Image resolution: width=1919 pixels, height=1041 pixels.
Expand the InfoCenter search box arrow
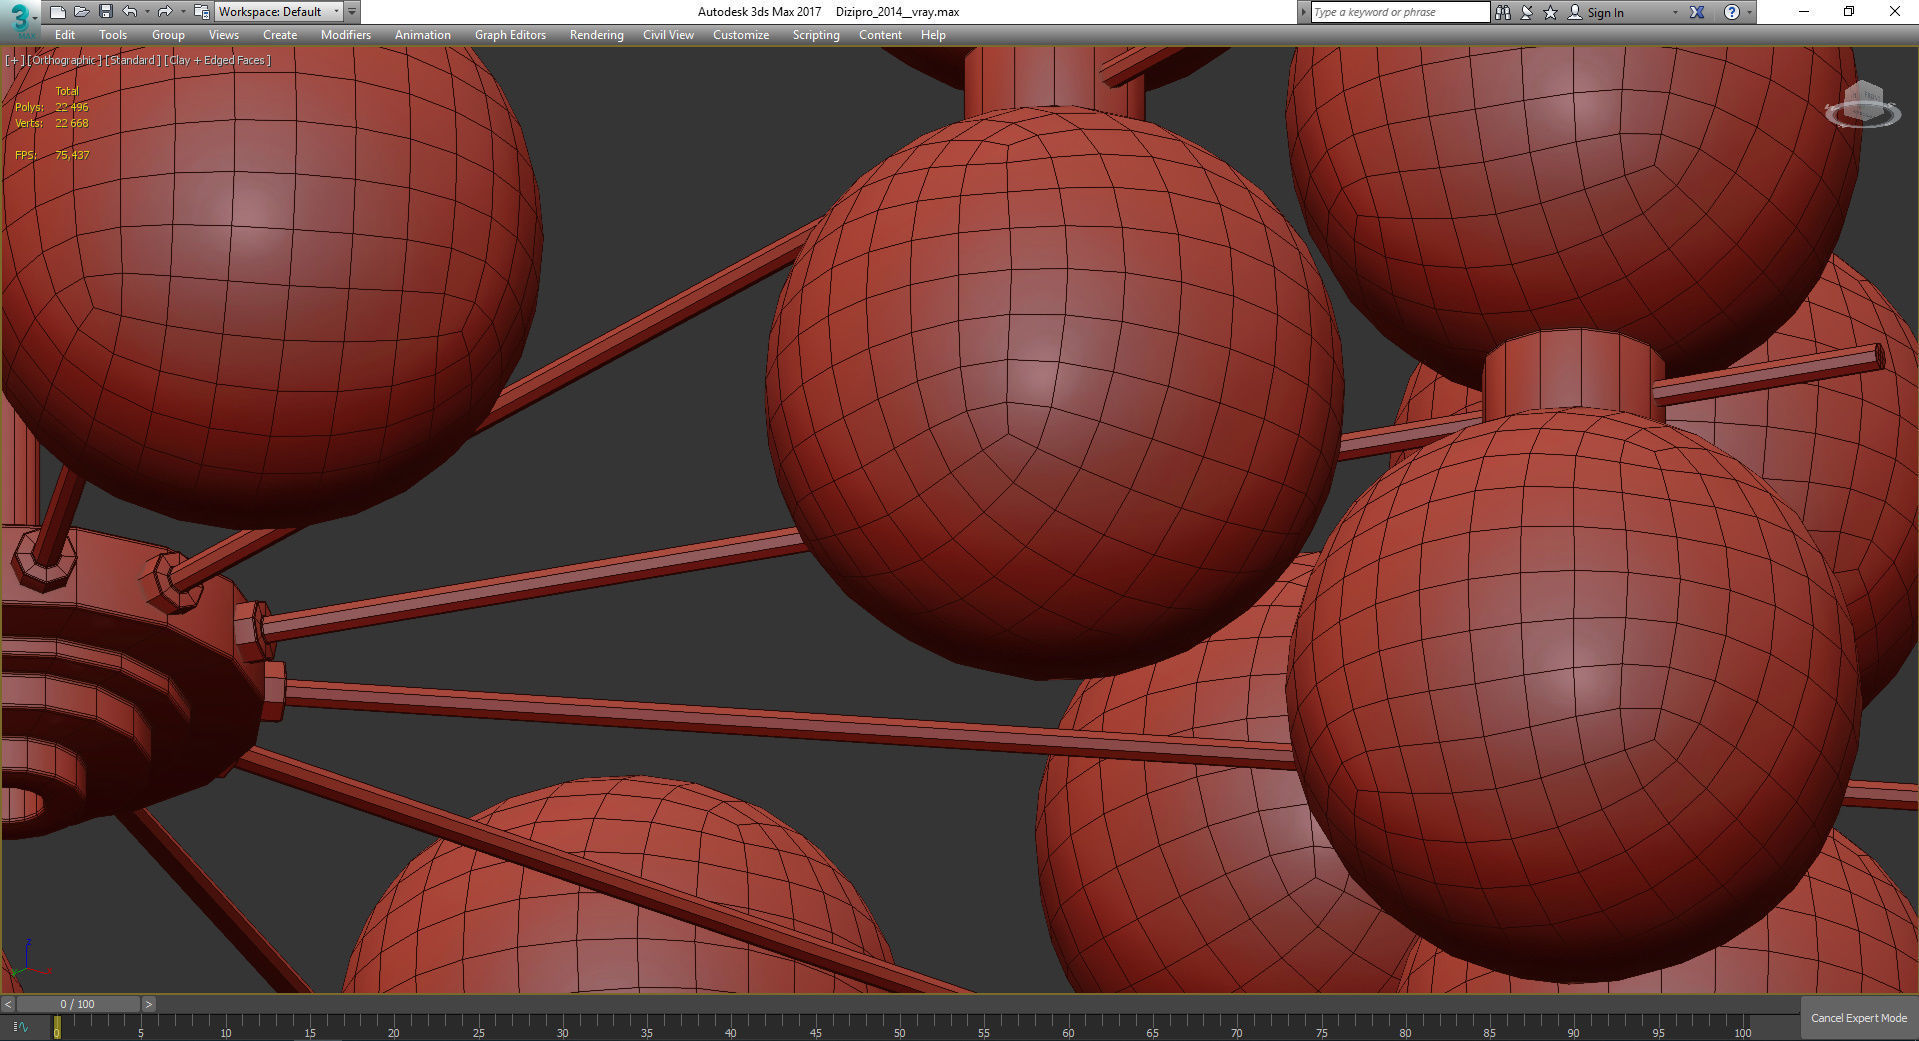(1303, 12)
